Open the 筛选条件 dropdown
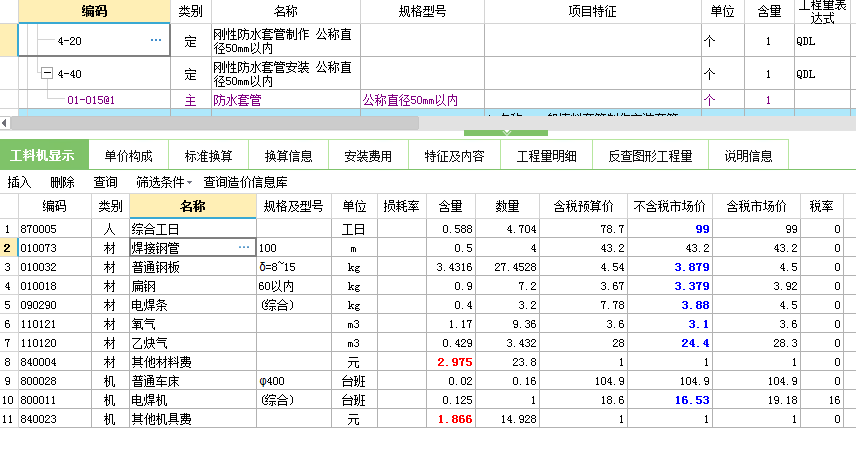This screenshot has height=449, width=856. tap(164, 182)
